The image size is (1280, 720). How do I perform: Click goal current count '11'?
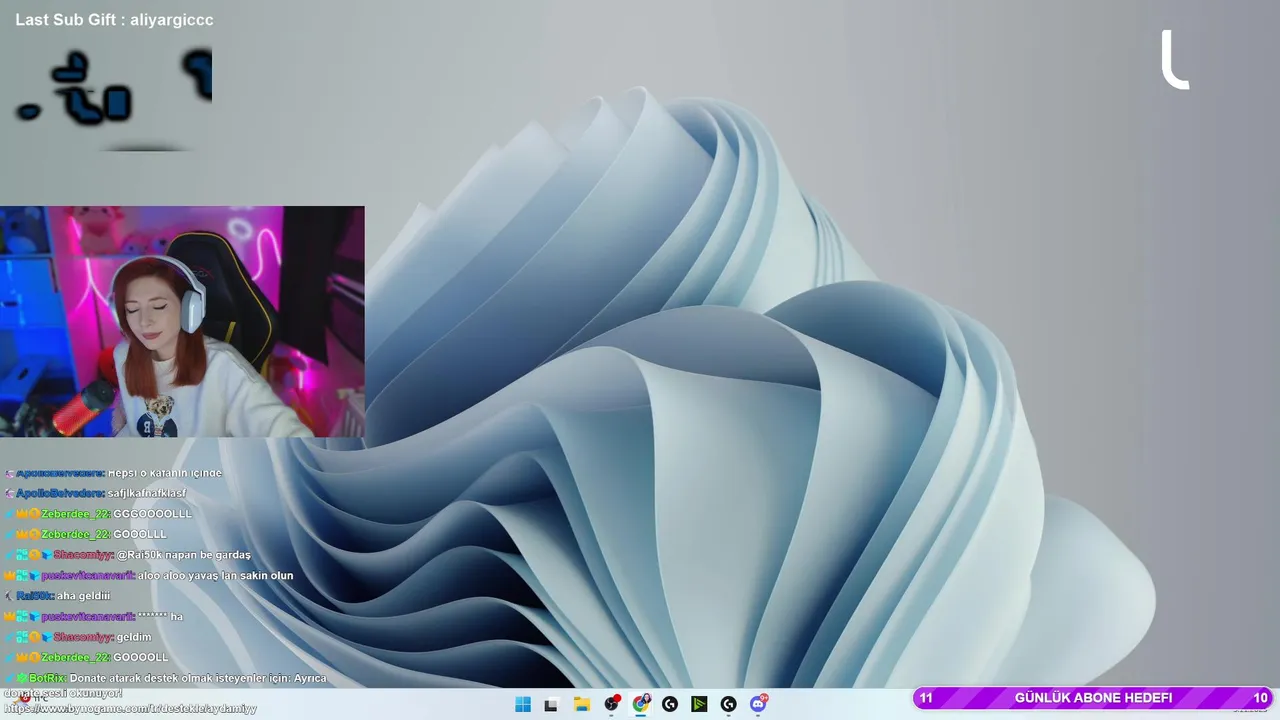pos(926,698)
